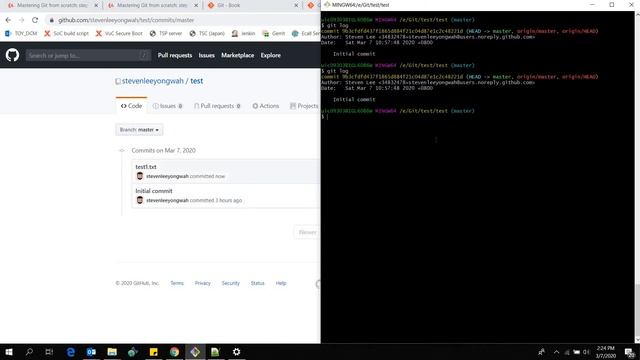
Task: Open the TOY_DCM bookmark
Action: pos(21,33)
